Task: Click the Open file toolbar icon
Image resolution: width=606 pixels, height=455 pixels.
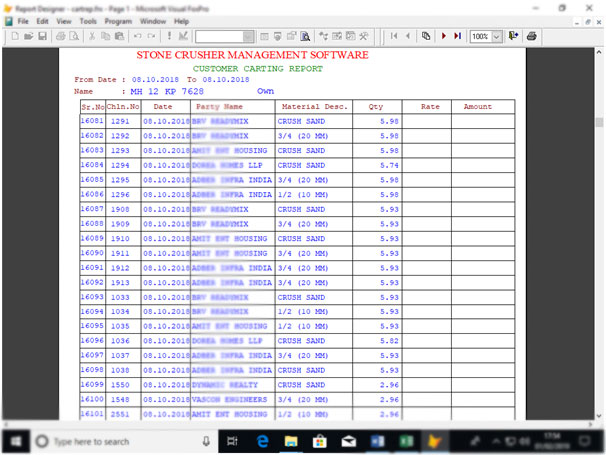Action: [x=28, y=36]
